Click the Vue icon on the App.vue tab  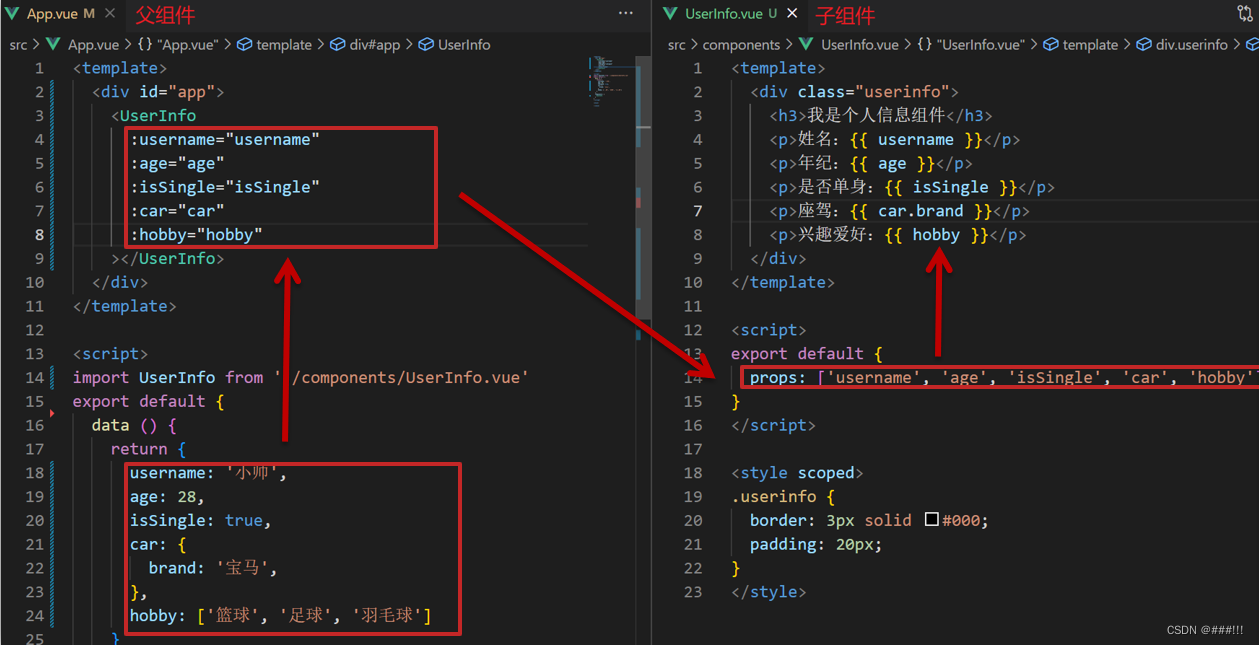click(13, 14)
